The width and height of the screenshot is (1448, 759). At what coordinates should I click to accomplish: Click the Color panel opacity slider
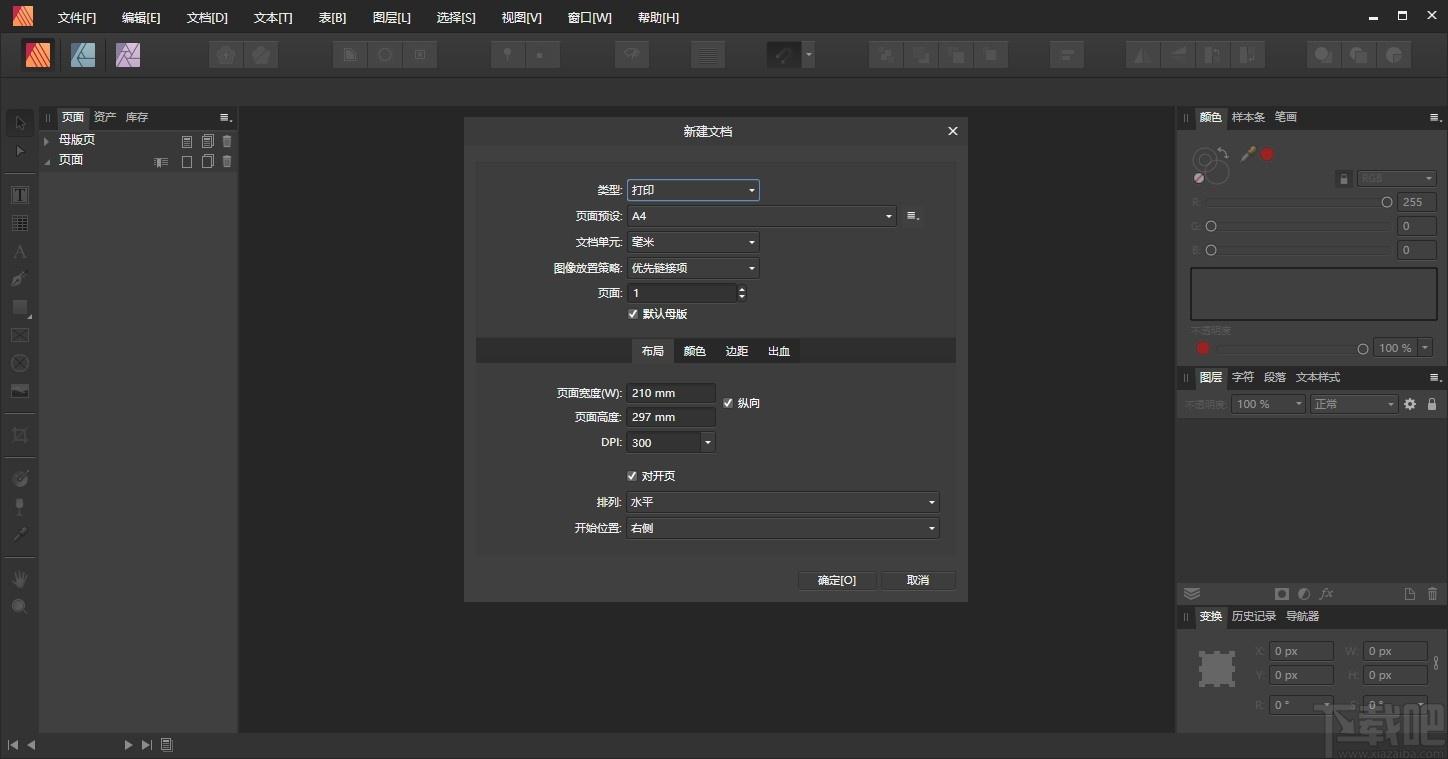[1291, 349]
